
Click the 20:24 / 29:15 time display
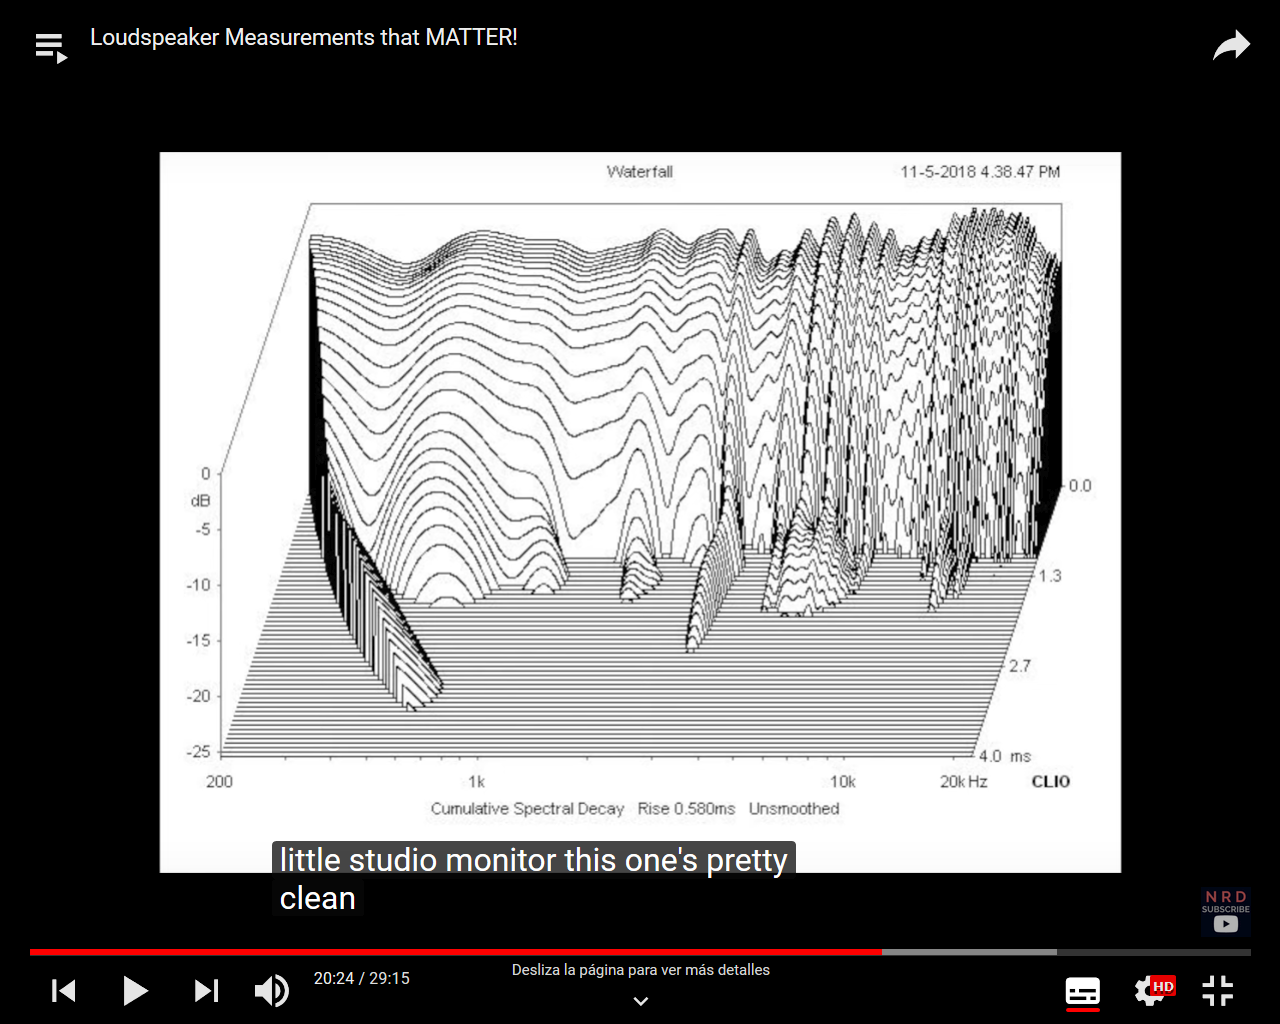point(362,978)
